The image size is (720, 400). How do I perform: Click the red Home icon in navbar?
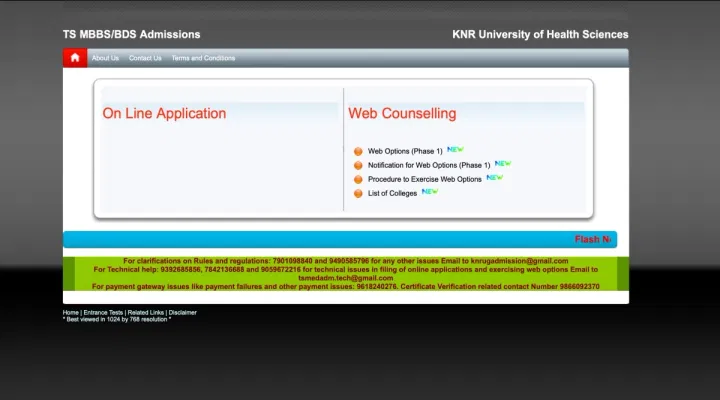pos(75,58)
